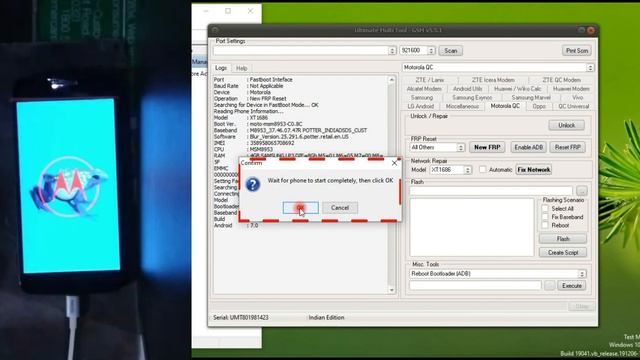Minimize the Ultimate Multi Tool window
This screenshot has height=360, width=640.
coord(581,30)
